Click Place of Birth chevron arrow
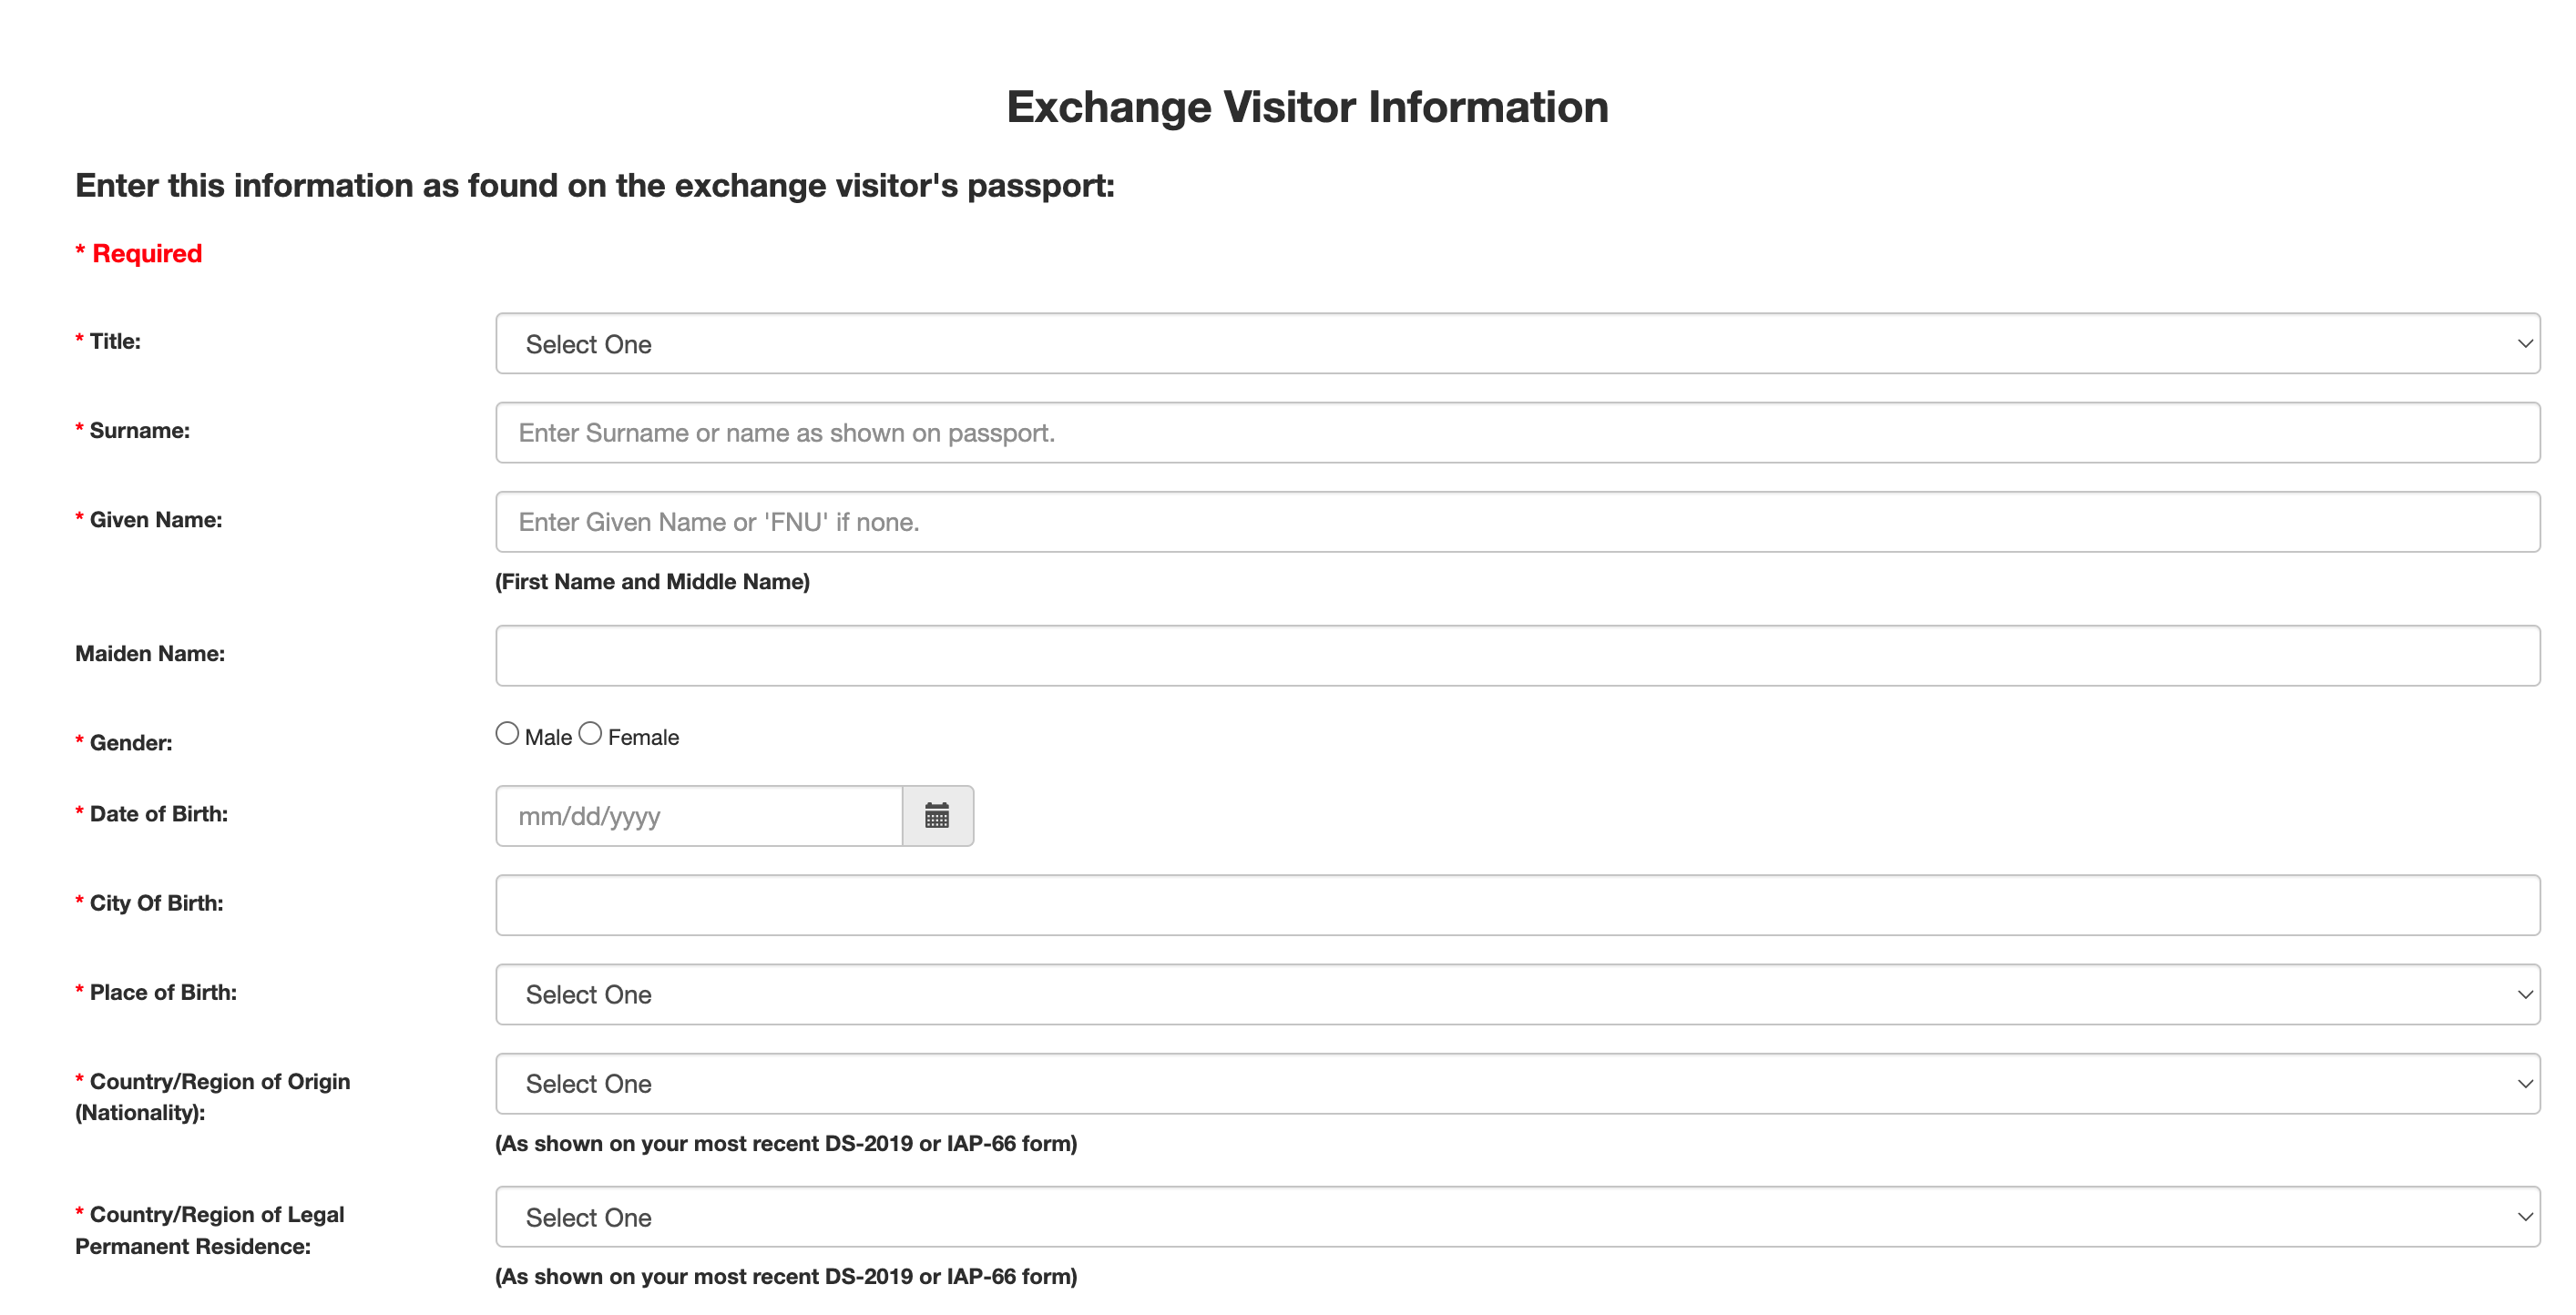This screenshot has height=1315, width=2576. (x=2524, y=994)
